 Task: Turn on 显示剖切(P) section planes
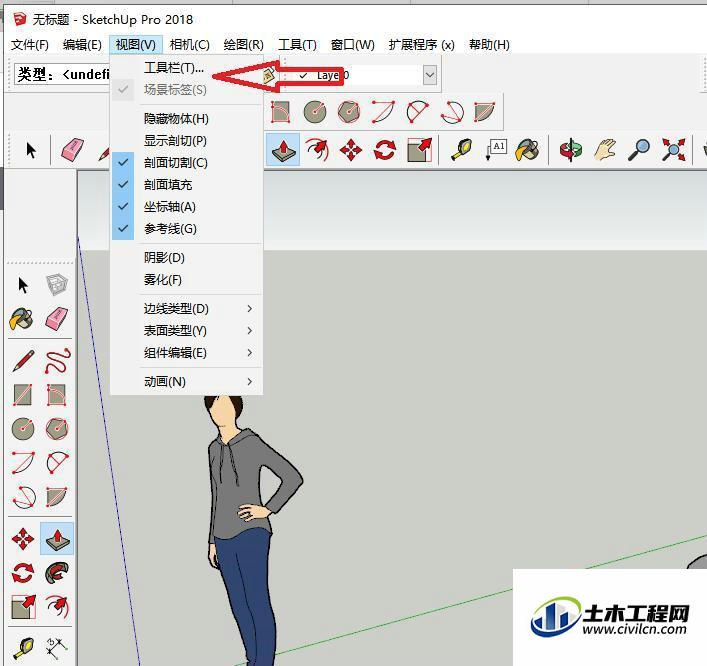(187, 141)
